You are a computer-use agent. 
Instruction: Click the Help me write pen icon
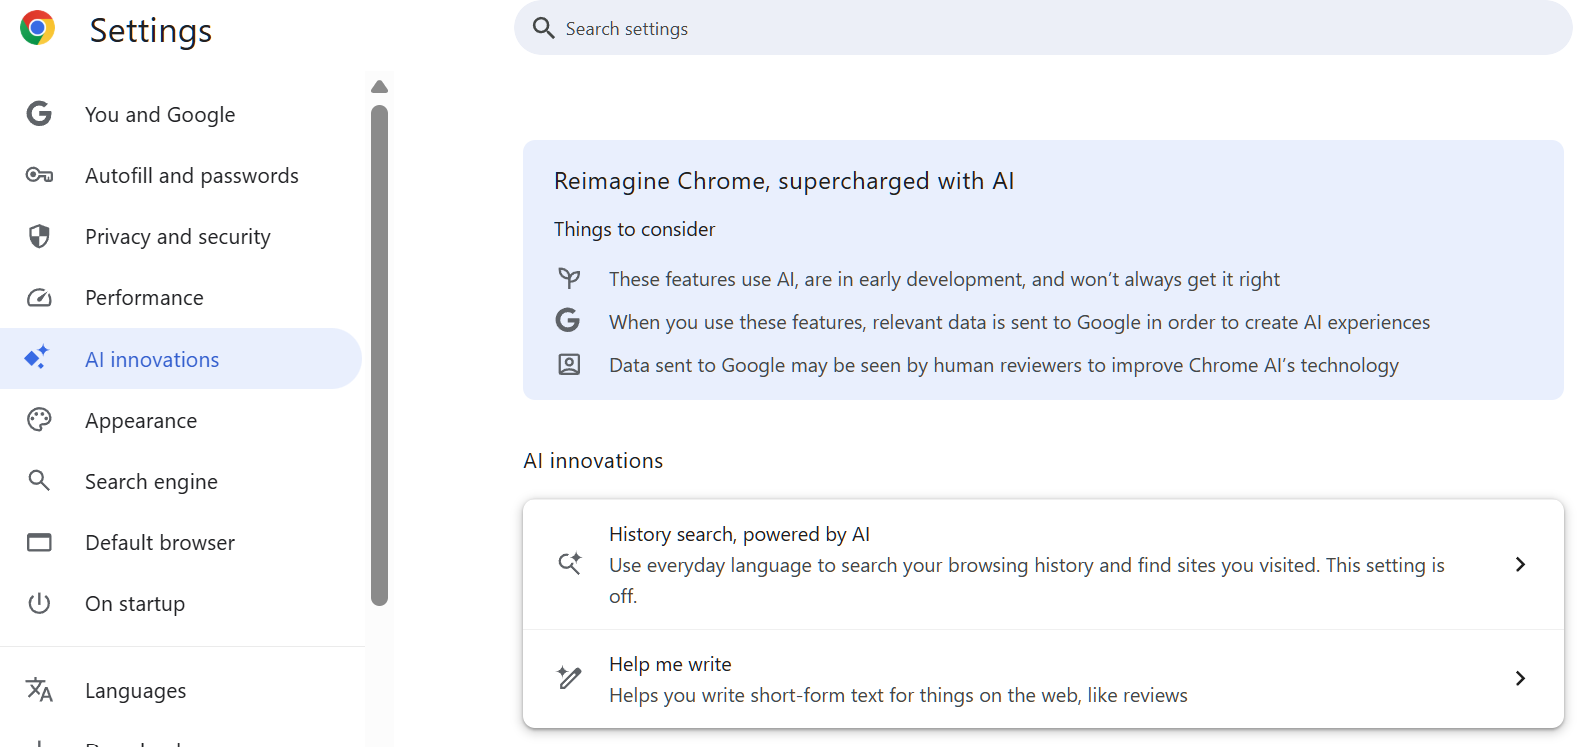click(x=569, y=678)
